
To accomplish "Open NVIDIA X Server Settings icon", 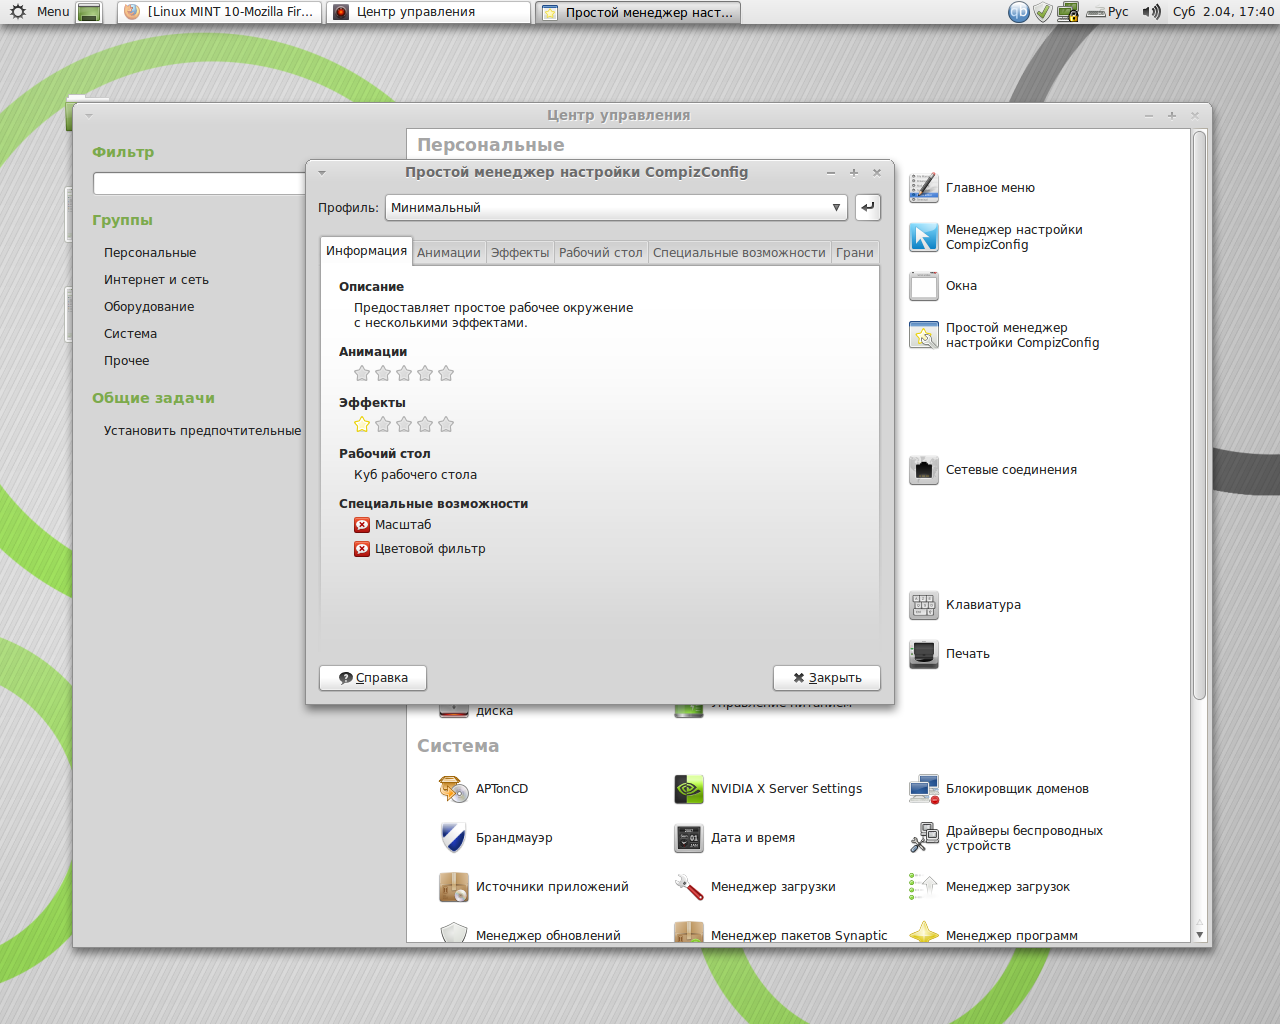I will point(688,789).
